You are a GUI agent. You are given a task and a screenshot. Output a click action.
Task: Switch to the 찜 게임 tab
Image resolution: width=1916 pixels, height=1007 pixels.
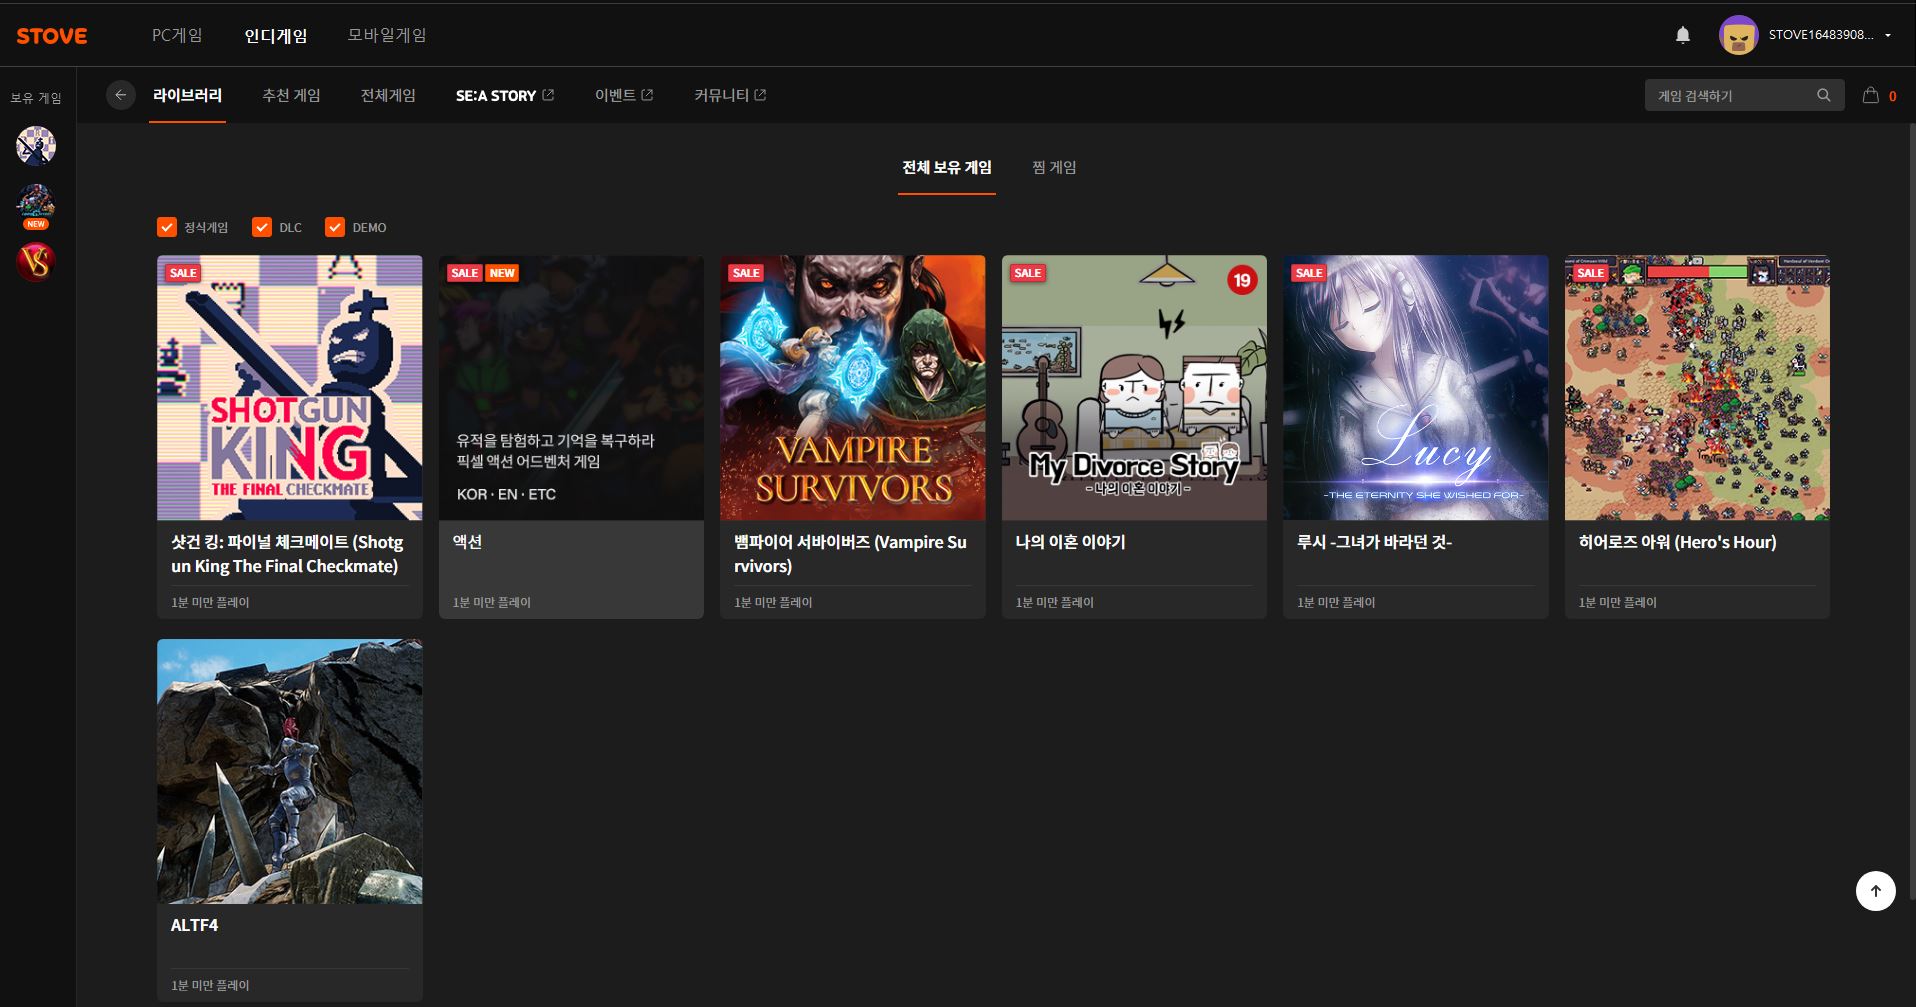(x=1054, y=168)
